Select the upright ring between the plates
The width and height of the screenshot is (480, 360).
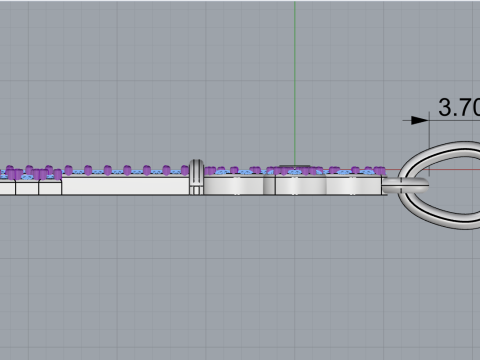tap(197, 177)
